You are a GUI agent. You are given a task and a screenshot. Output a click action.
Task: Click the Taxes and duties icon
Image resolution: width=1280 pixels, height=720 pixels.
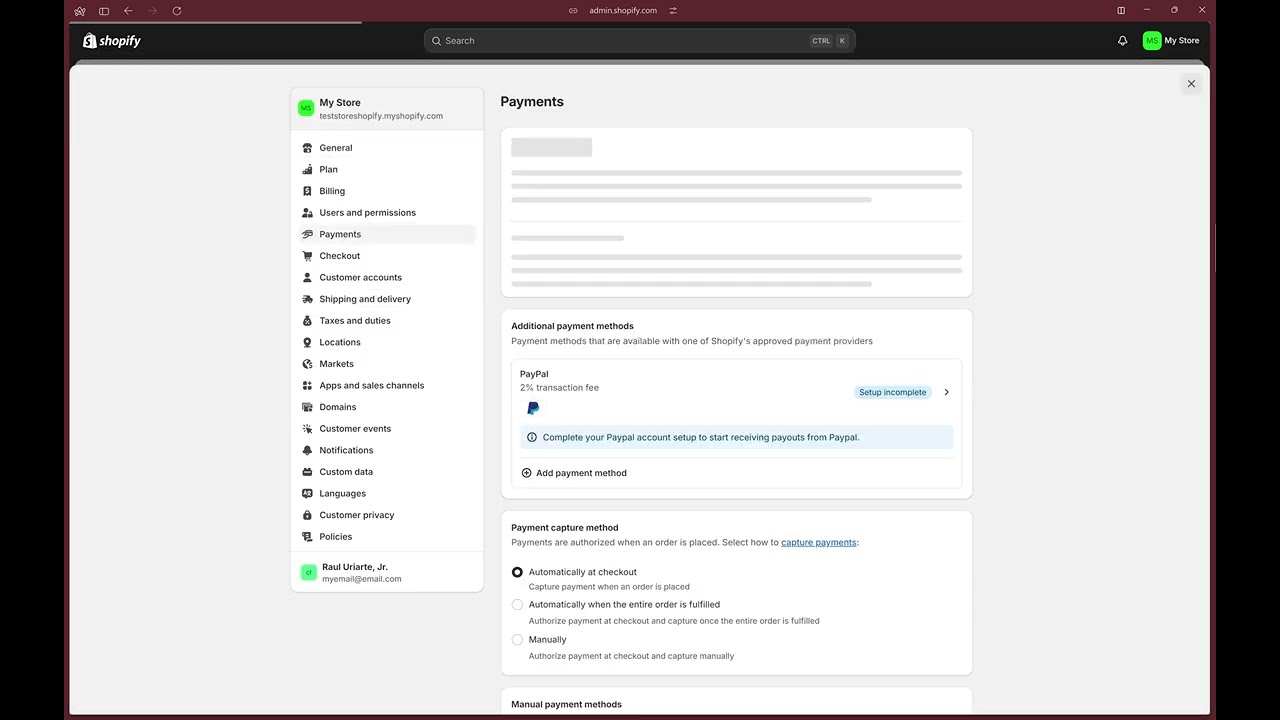[x=307, y=321]
